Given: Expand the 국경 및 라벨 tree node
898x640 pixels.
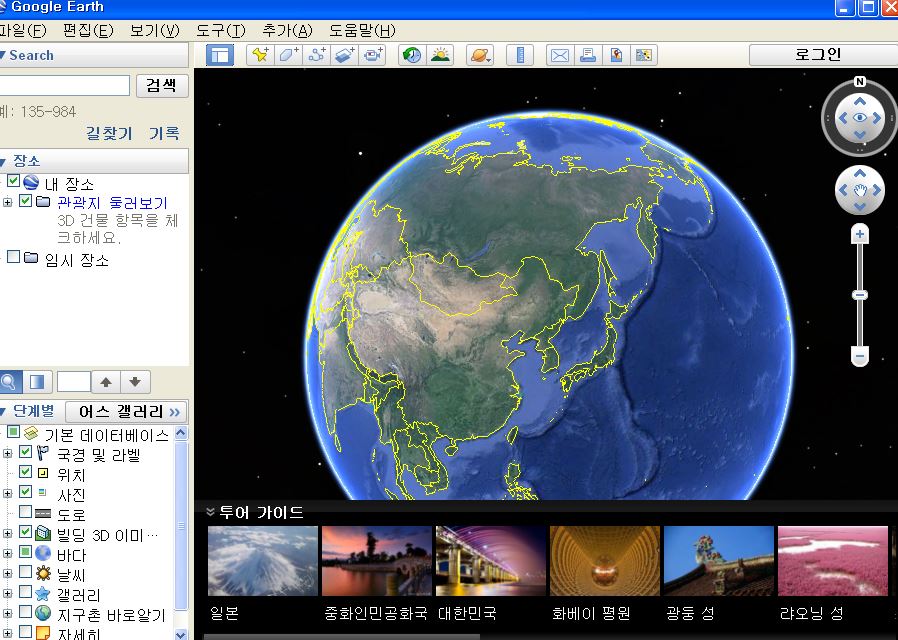Looking at the screenshot, I should click(x=7, y=454).
